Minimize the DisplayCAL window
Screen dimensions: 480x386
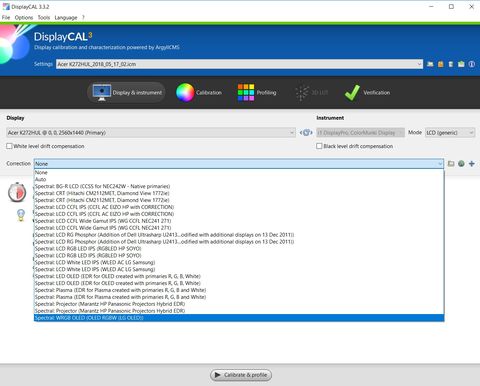point(431,7)
